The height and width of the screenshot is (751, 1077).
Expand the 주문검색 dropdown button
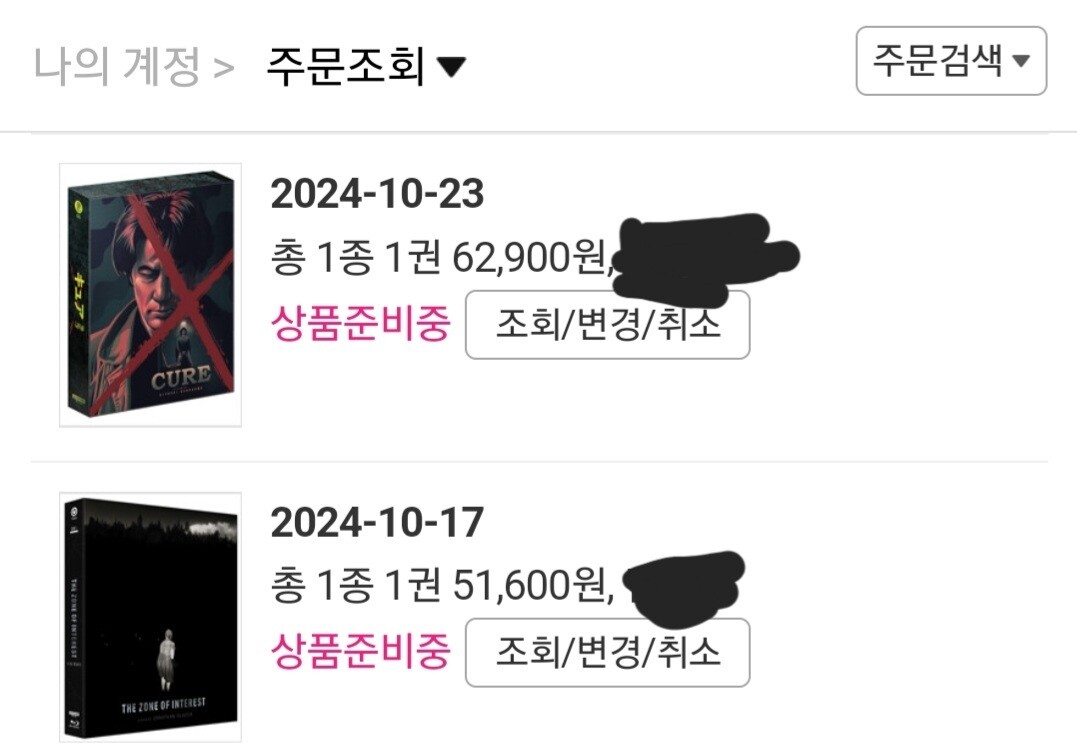tap(951, 60)
